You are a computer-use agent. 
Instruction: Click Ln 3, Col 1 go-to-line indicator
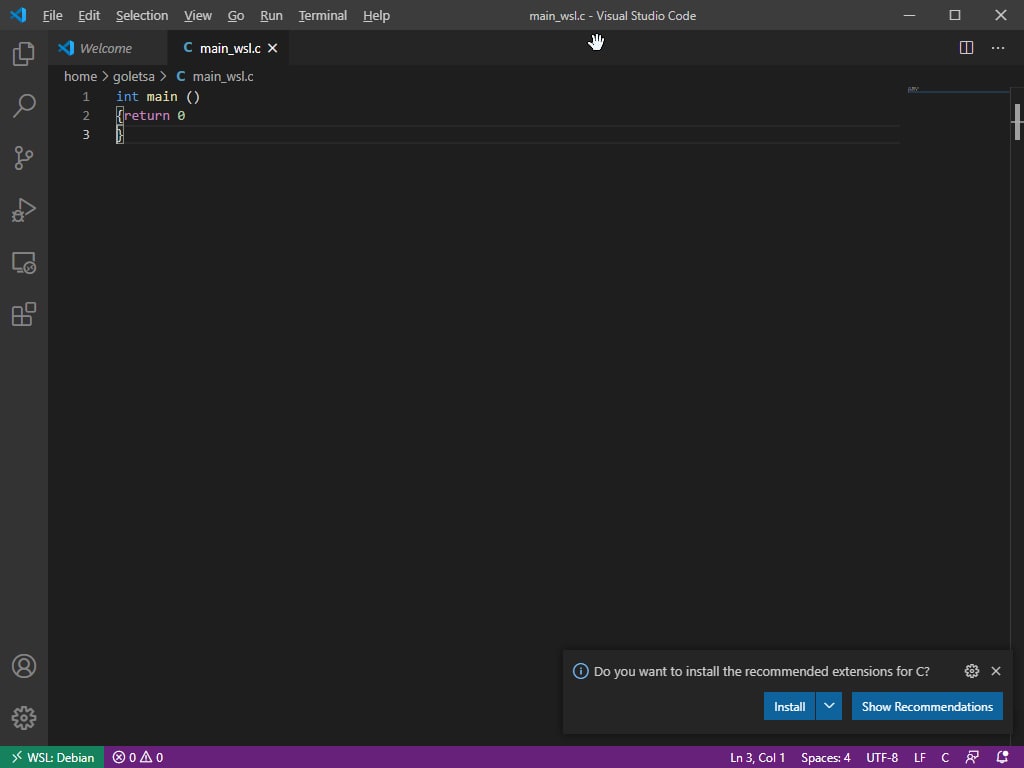pos(758,758)
